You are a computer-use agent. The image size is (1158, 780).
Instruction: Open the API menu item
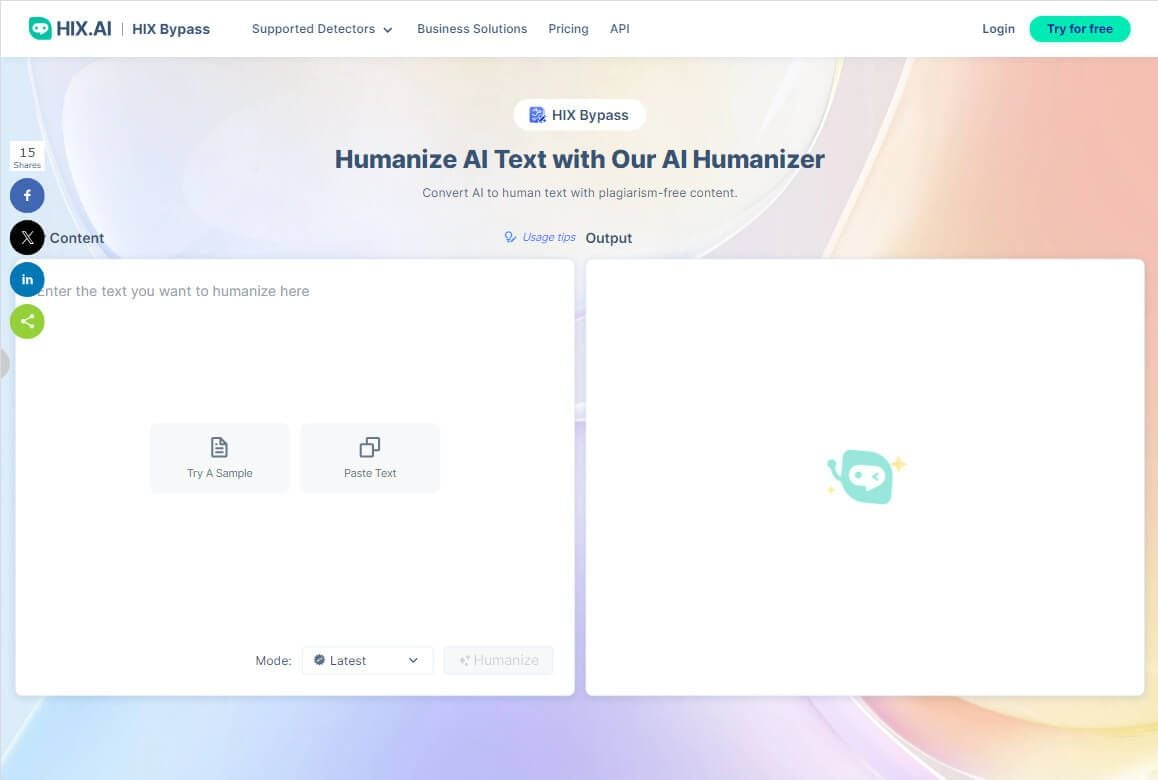tap(620, 29)
